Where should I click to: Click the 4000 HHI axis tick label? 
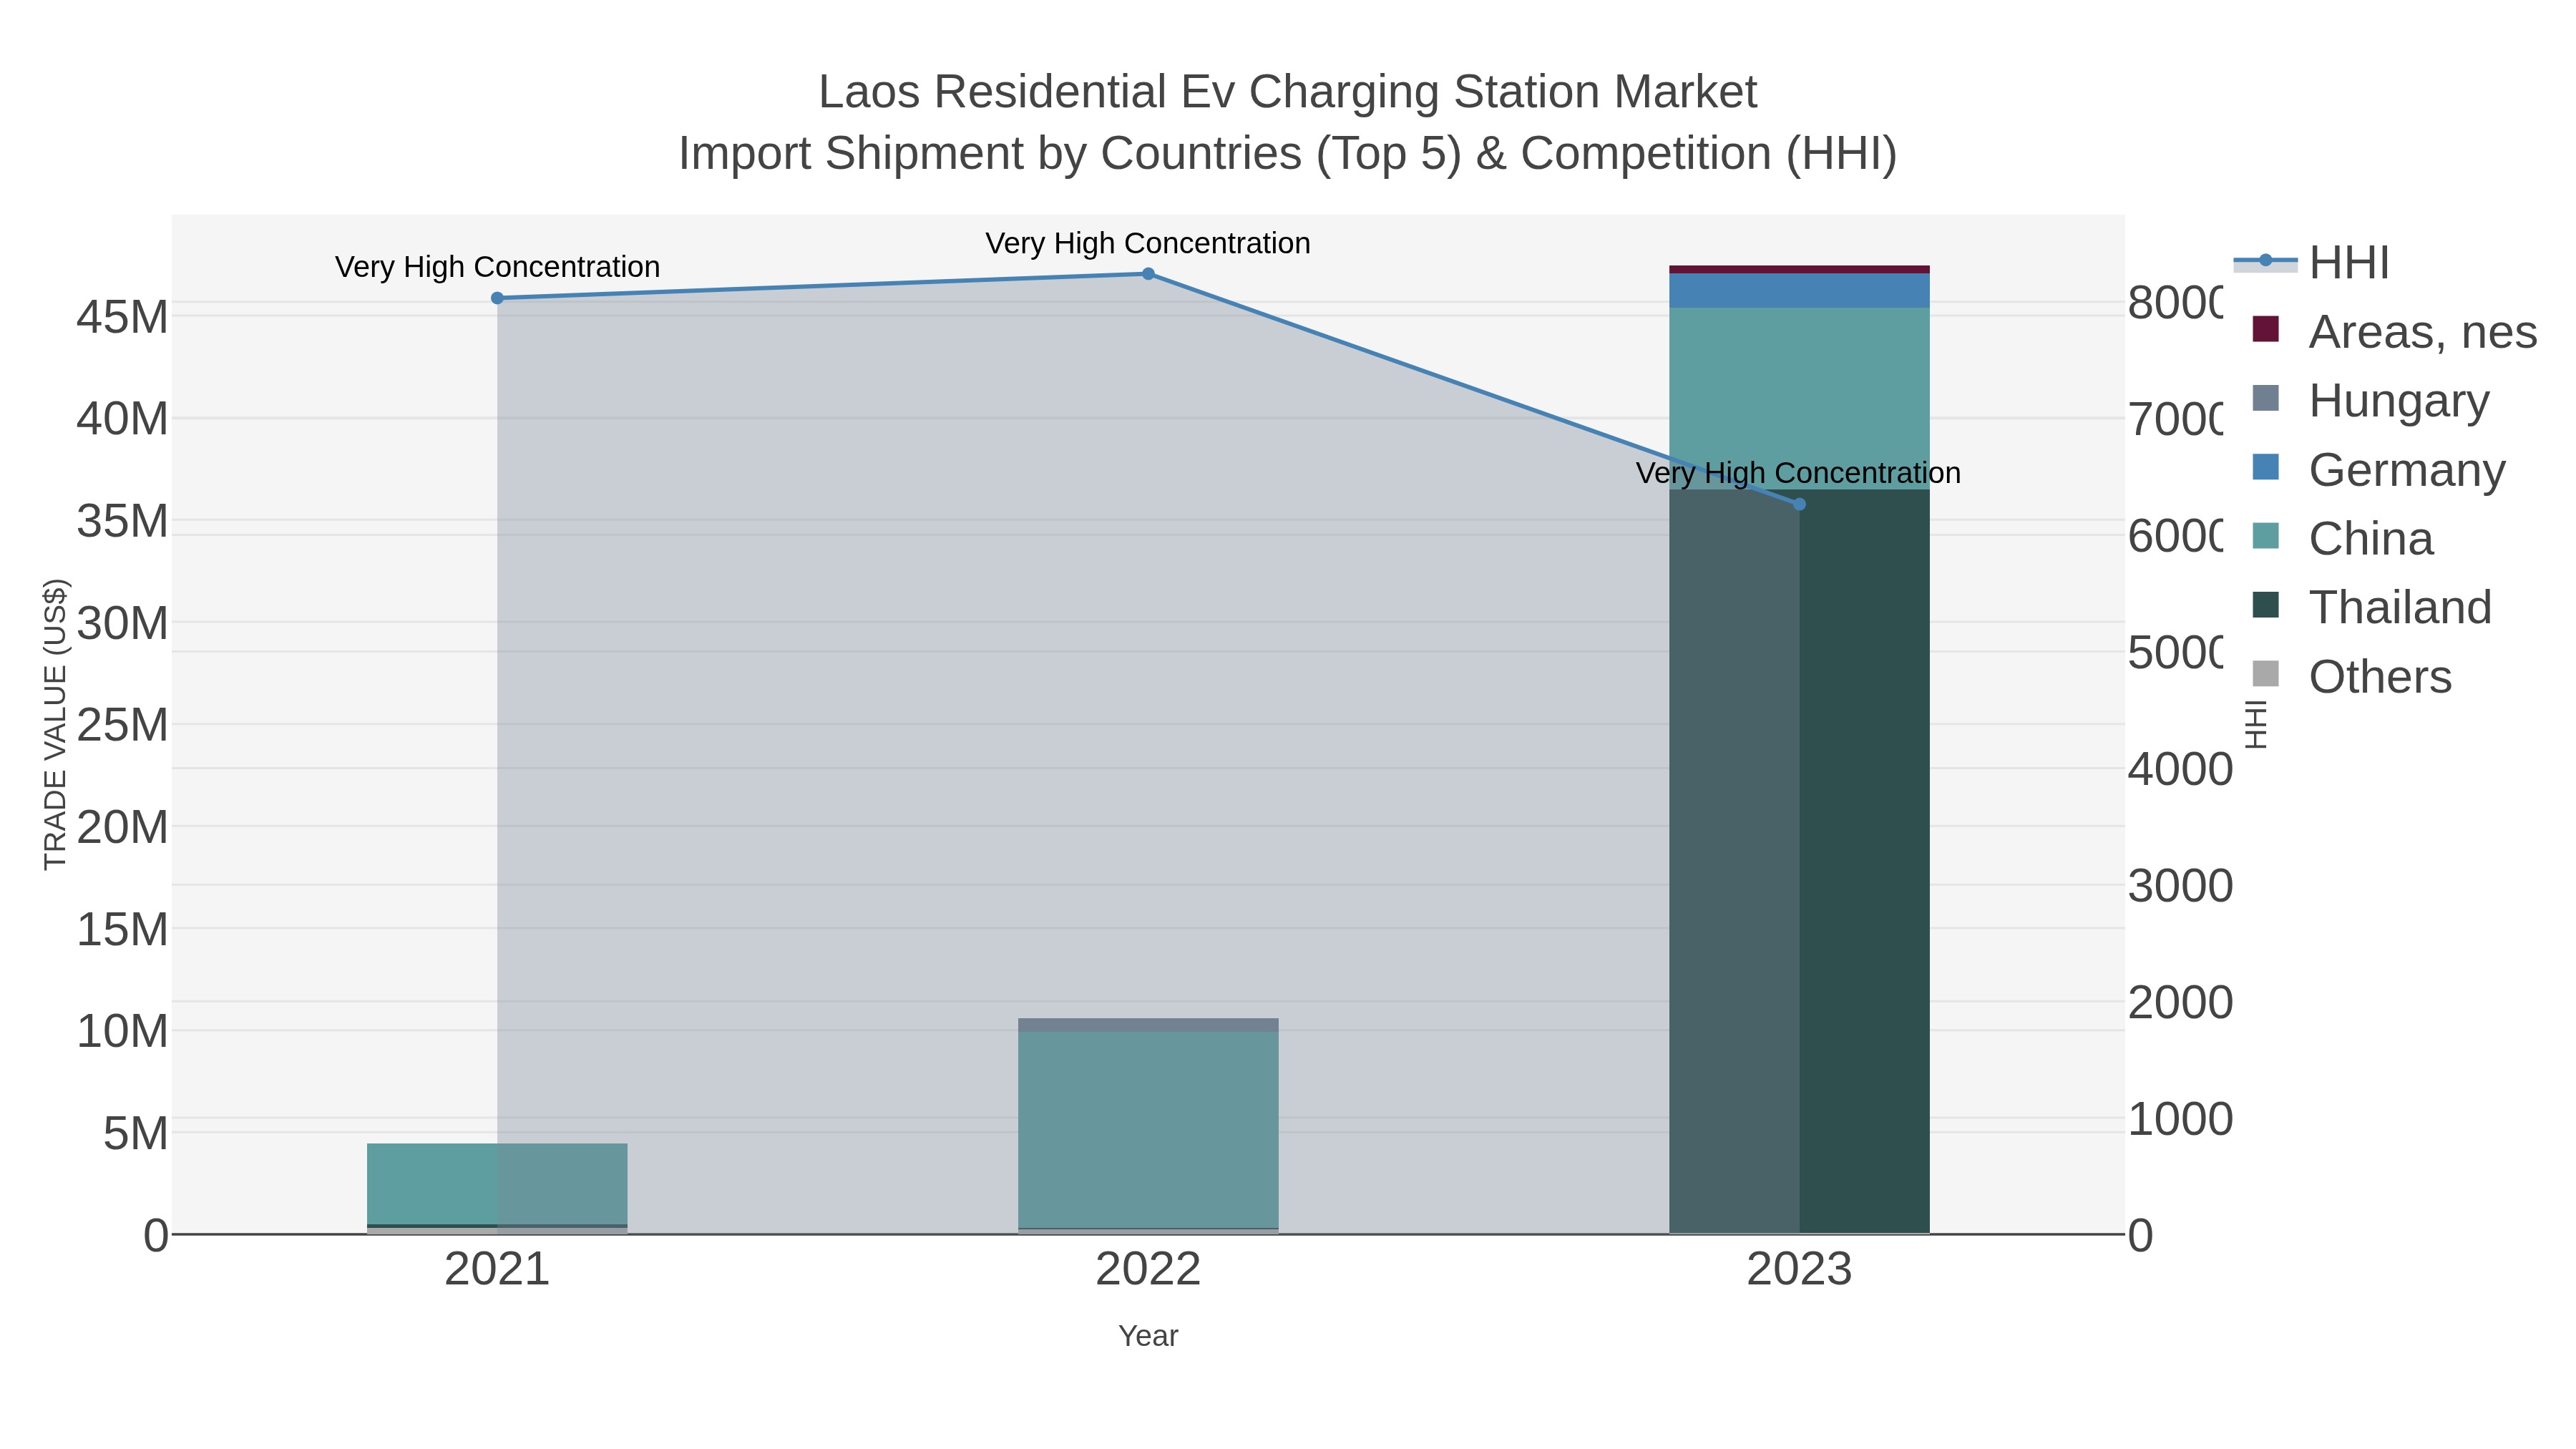click(x=2180, y=770)
